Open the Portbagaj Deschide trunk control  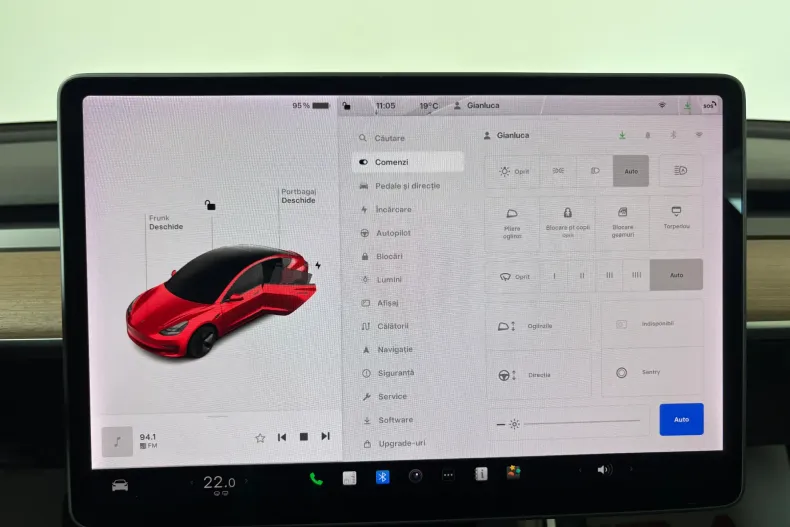coord(298,196)
